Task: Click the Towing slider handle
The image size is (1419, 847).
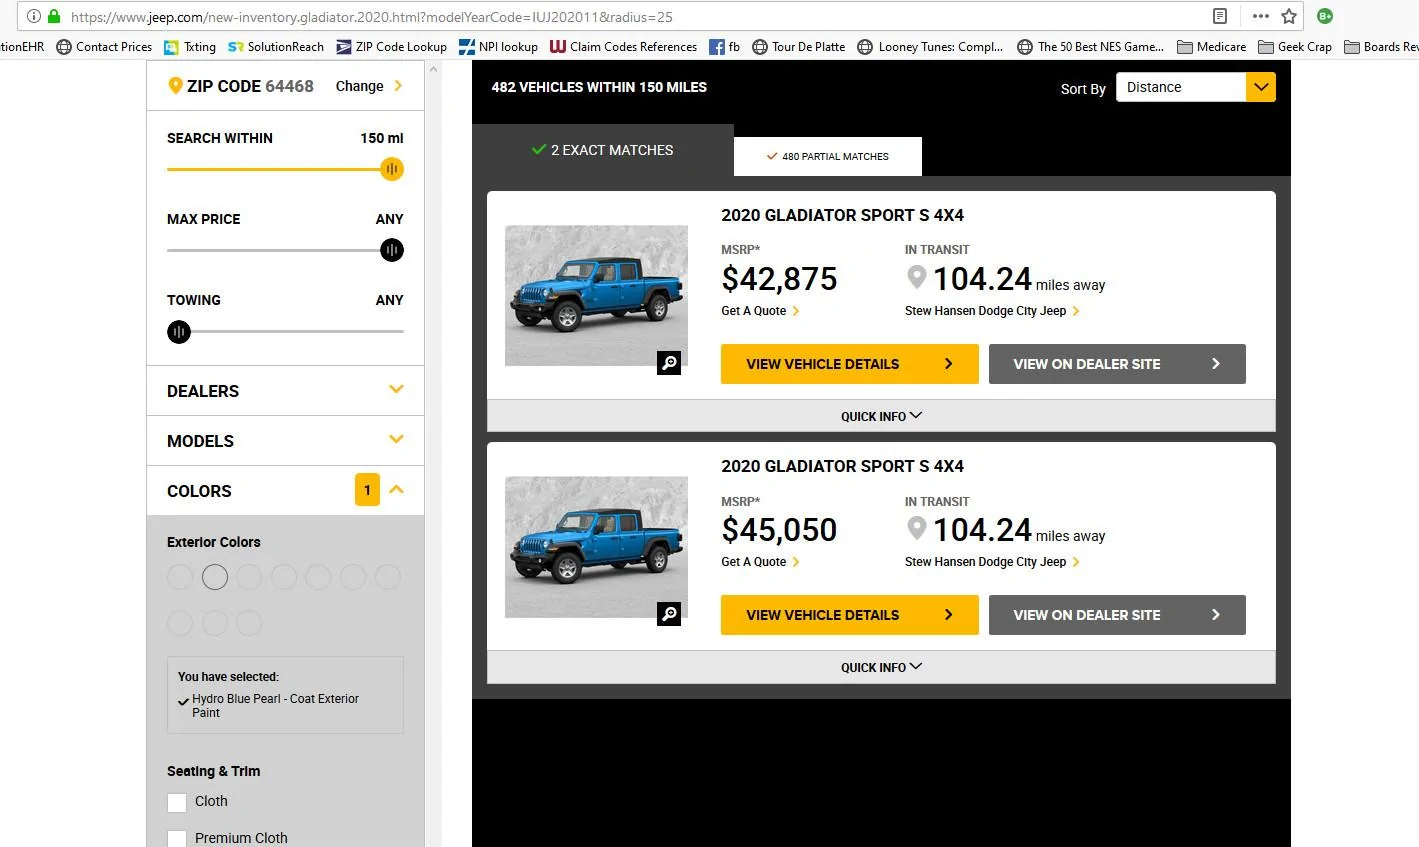Action: coord(179,331)
